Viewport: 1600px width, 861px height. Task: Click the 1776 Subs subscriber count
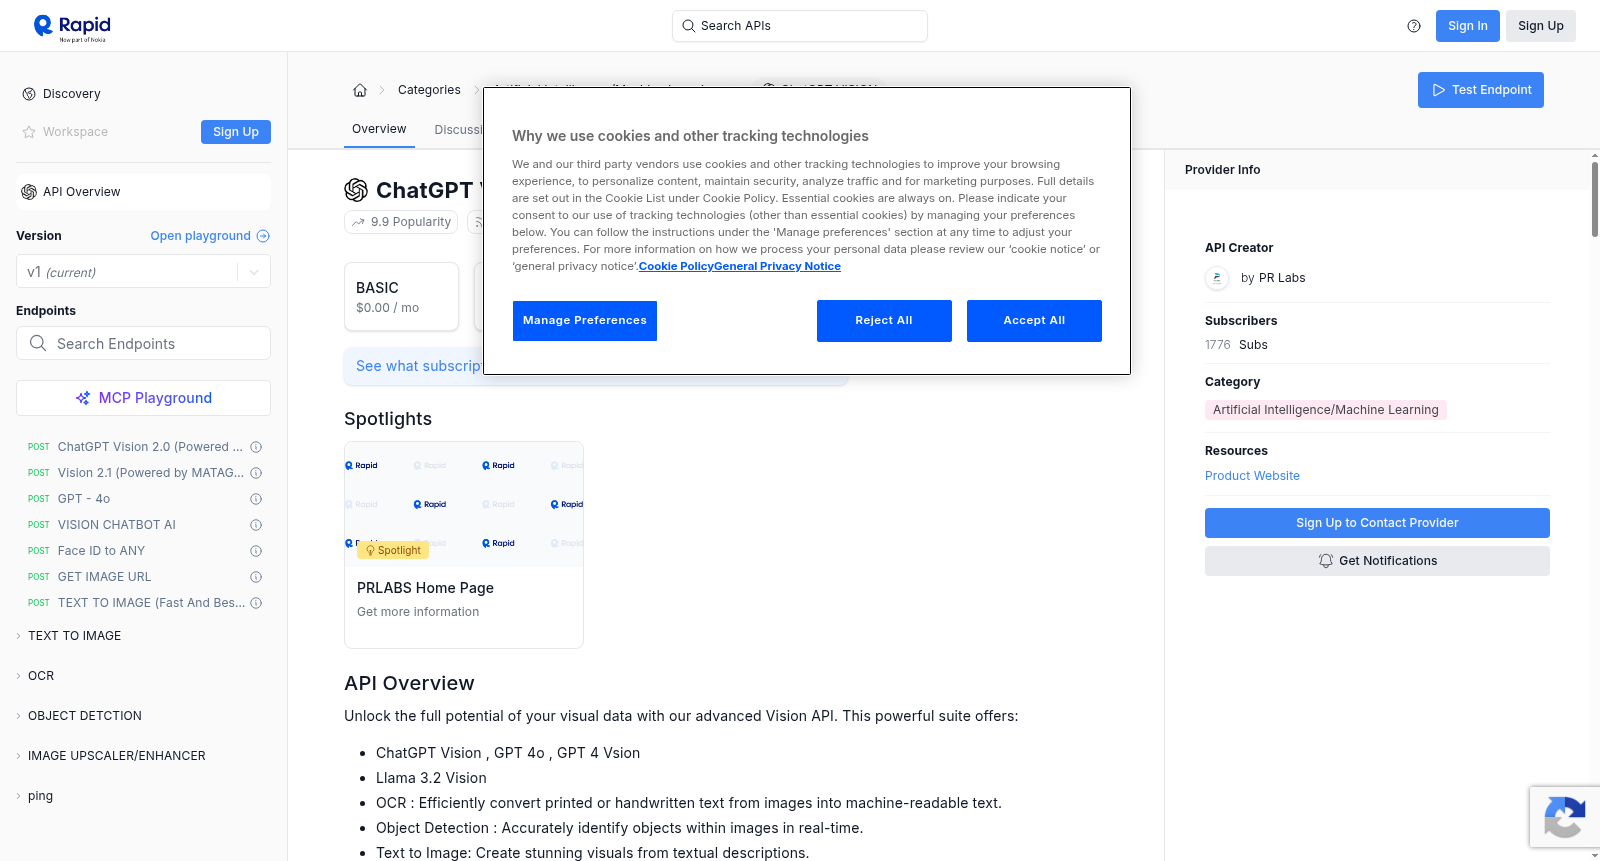coord(1236,345)
